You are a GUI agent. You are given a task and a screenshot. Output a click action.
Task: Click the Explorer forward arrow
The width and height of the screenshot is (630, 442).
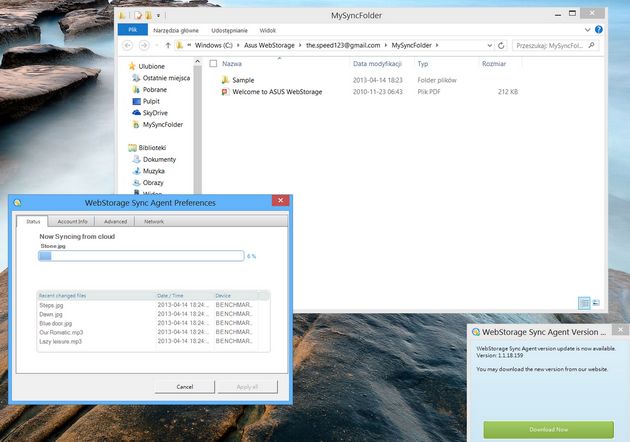(144, 45)
